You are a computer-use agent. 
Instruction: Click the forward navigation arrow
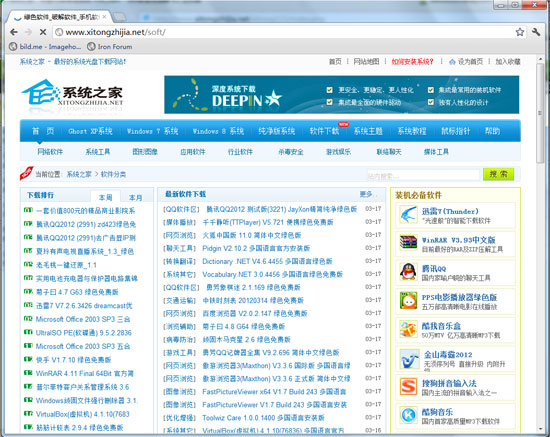(x=28, y=32)
